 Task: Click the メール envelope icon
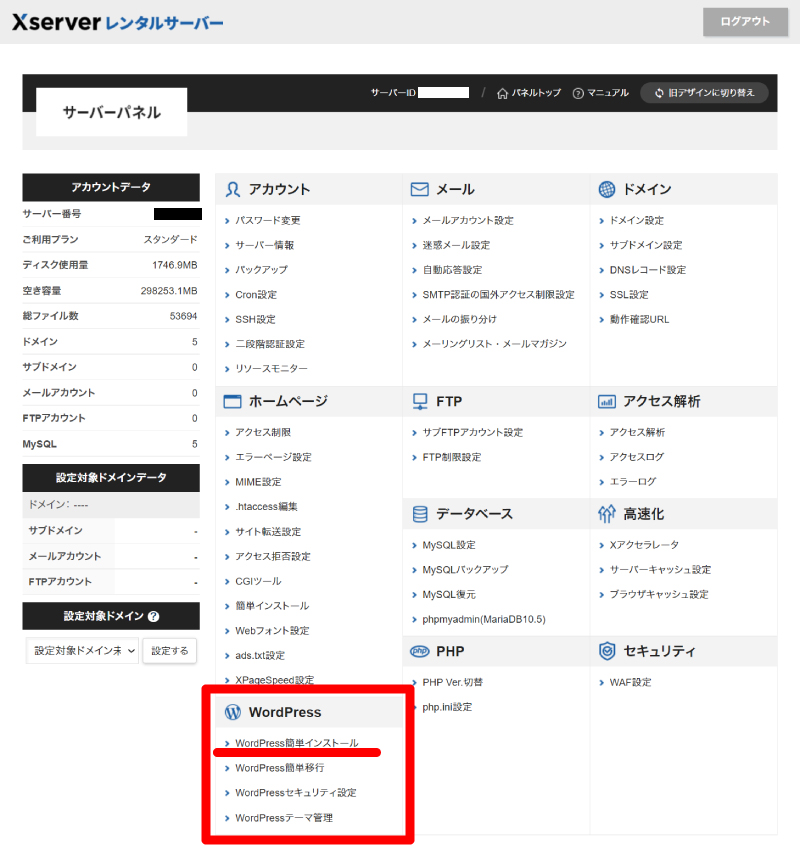[419, 190]
